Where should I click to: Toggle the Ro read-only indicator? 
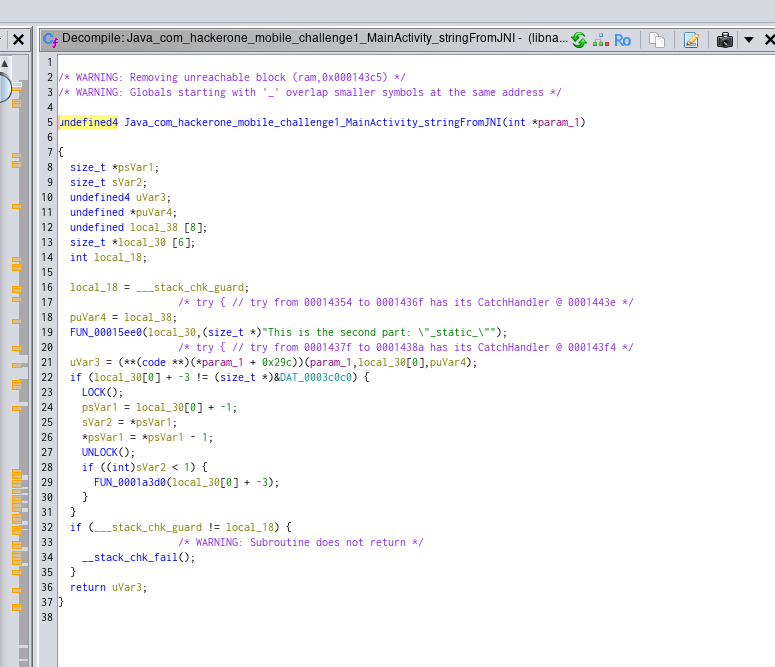[622, 40]
